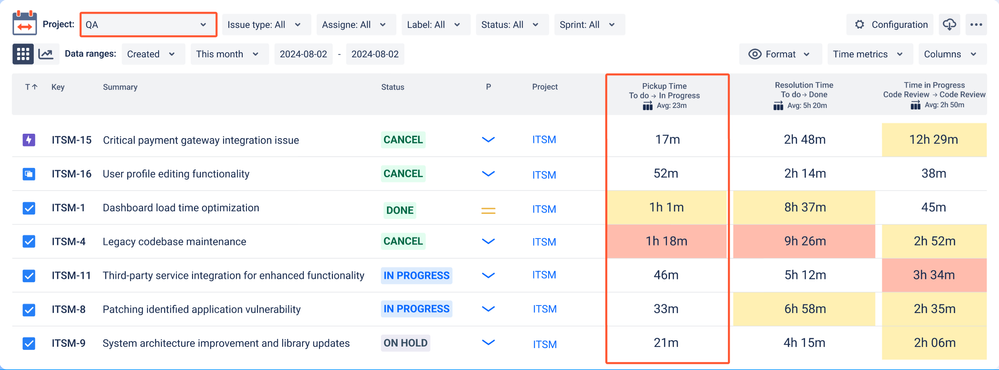The image size is (999, 370).
Task: Open the three-dots more options menu
Action: pyautogui.click(x=976, y=24)
